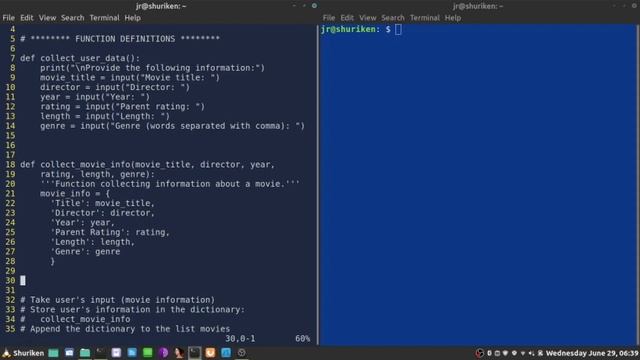Open File menu in left vim terminal
Viewport: 640px width, 360px height.
9,18
